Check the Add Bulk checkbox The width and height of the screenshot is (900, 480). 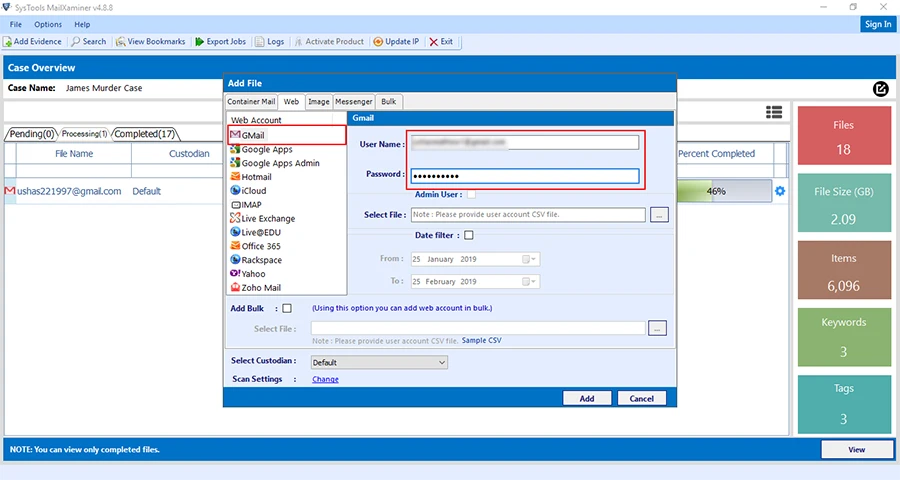[x=288, y=308]
